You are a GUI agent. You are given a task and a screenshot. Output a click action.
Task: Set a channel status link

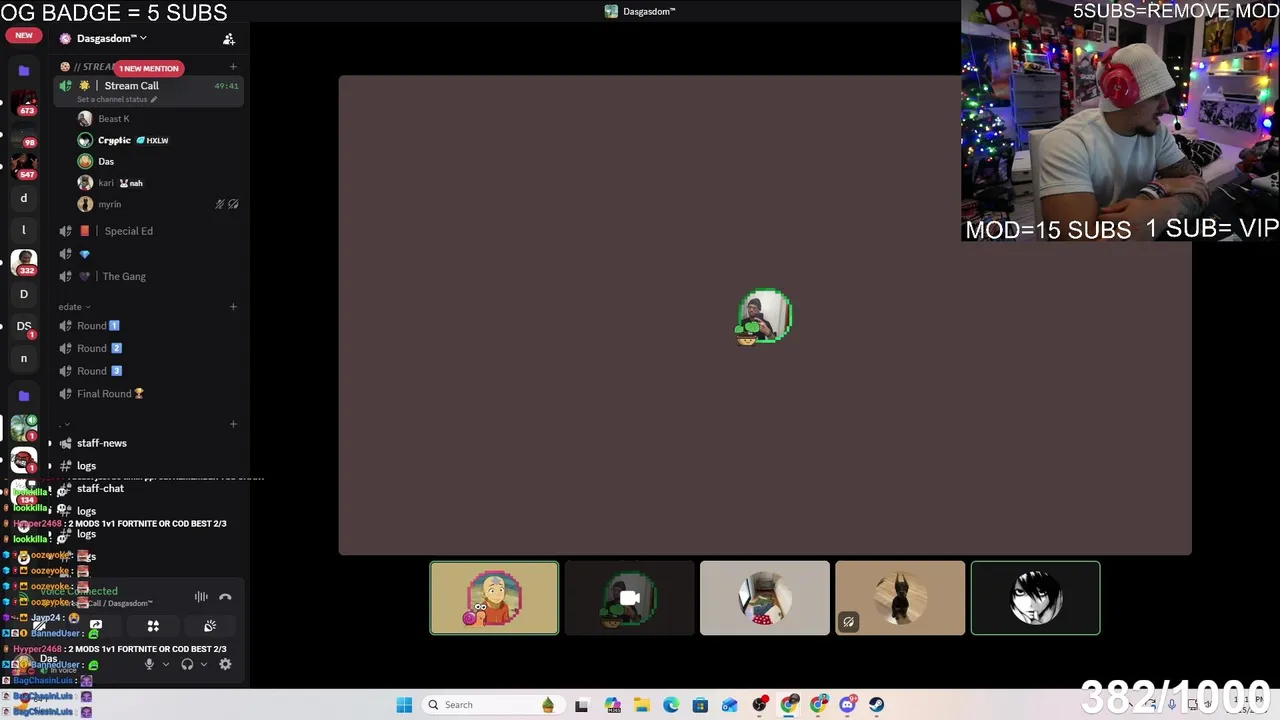click(117, 100)
